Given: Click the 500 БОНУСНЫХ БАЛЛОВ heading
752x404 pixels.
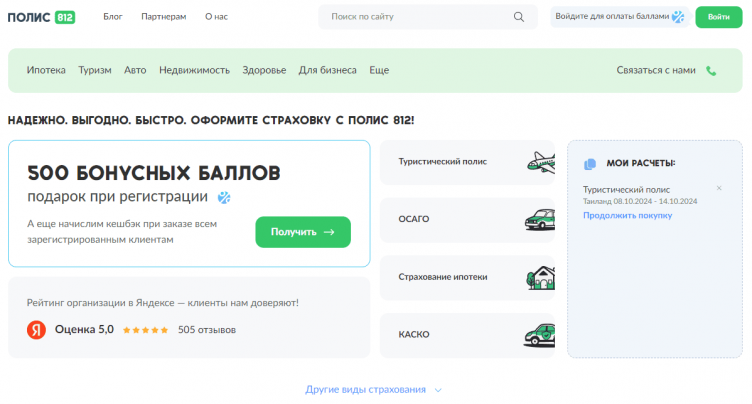Looking at the screenshot, I should (x=154, y=173).
